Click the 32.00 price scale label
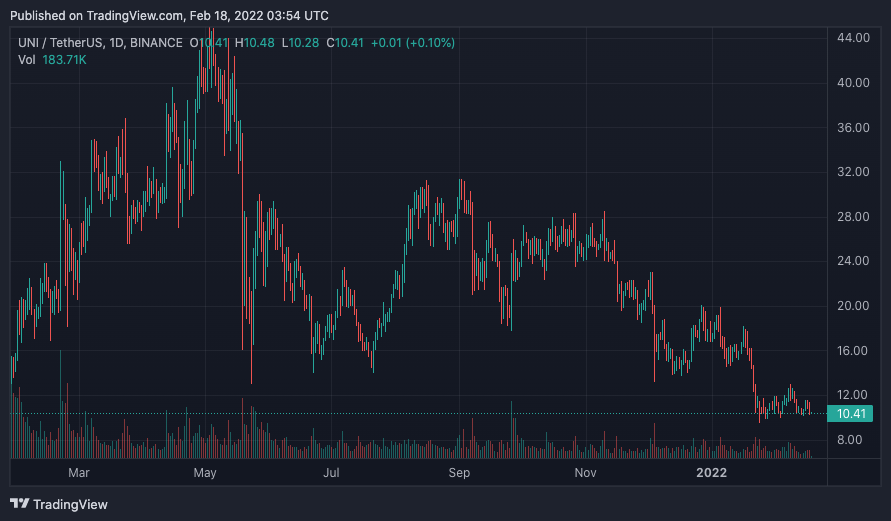891x521 pixels. point(853,172)
